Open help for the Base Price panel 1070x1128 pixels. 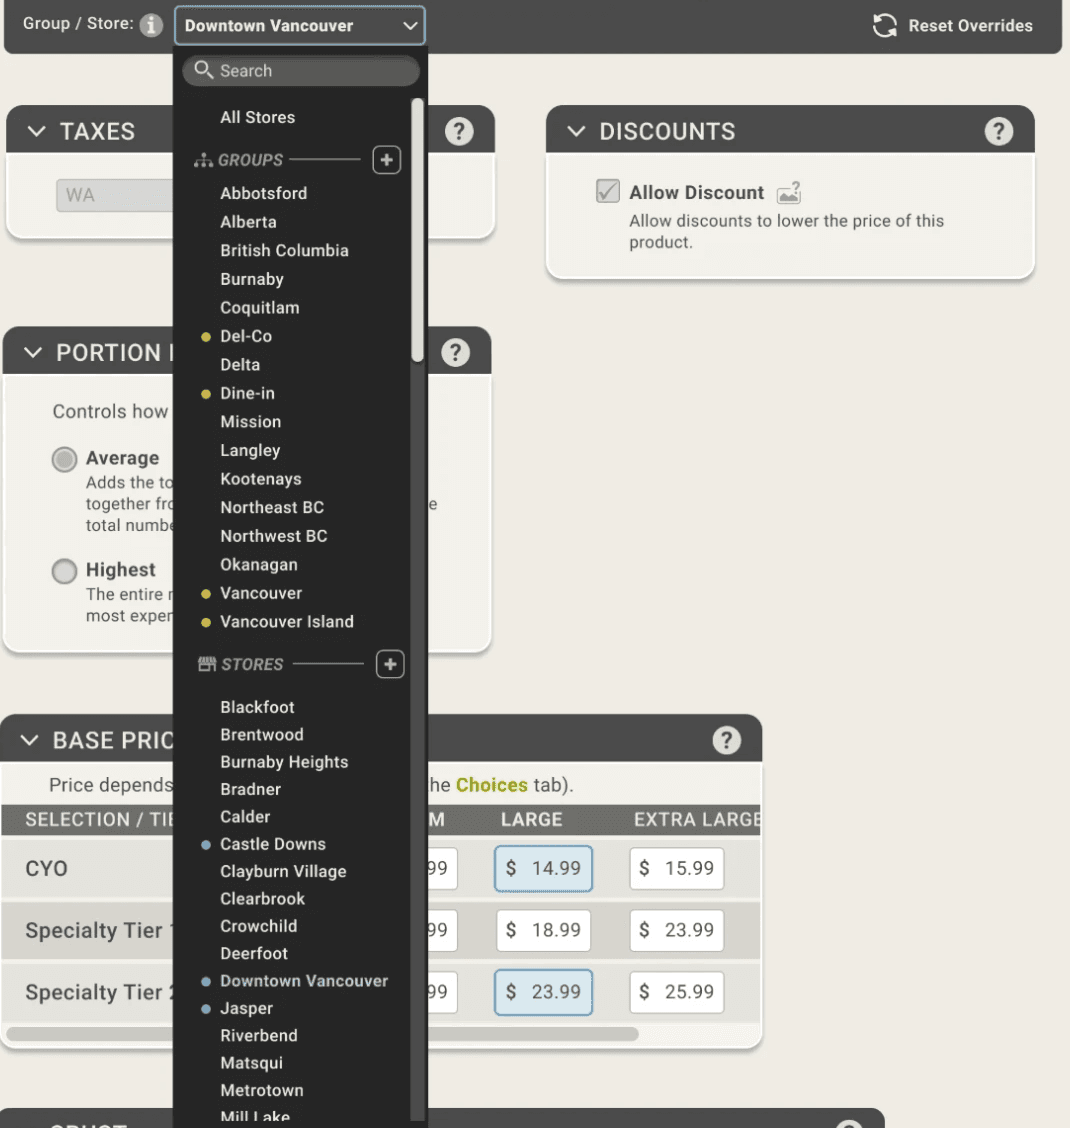[727, 740]
